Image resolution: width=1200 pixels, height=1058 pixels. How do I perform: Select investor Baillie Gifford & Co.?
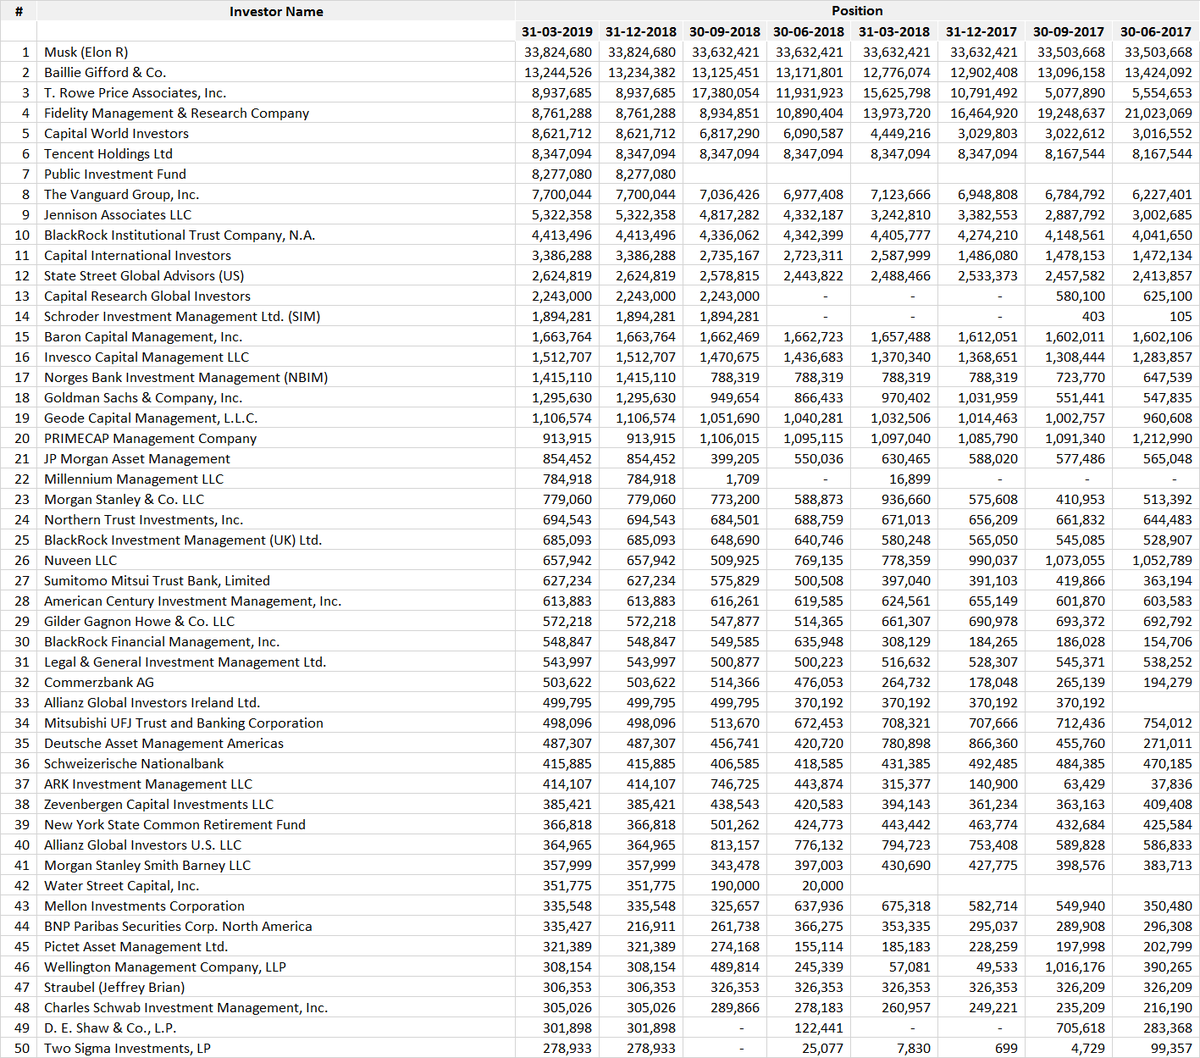tap(105, 72)
